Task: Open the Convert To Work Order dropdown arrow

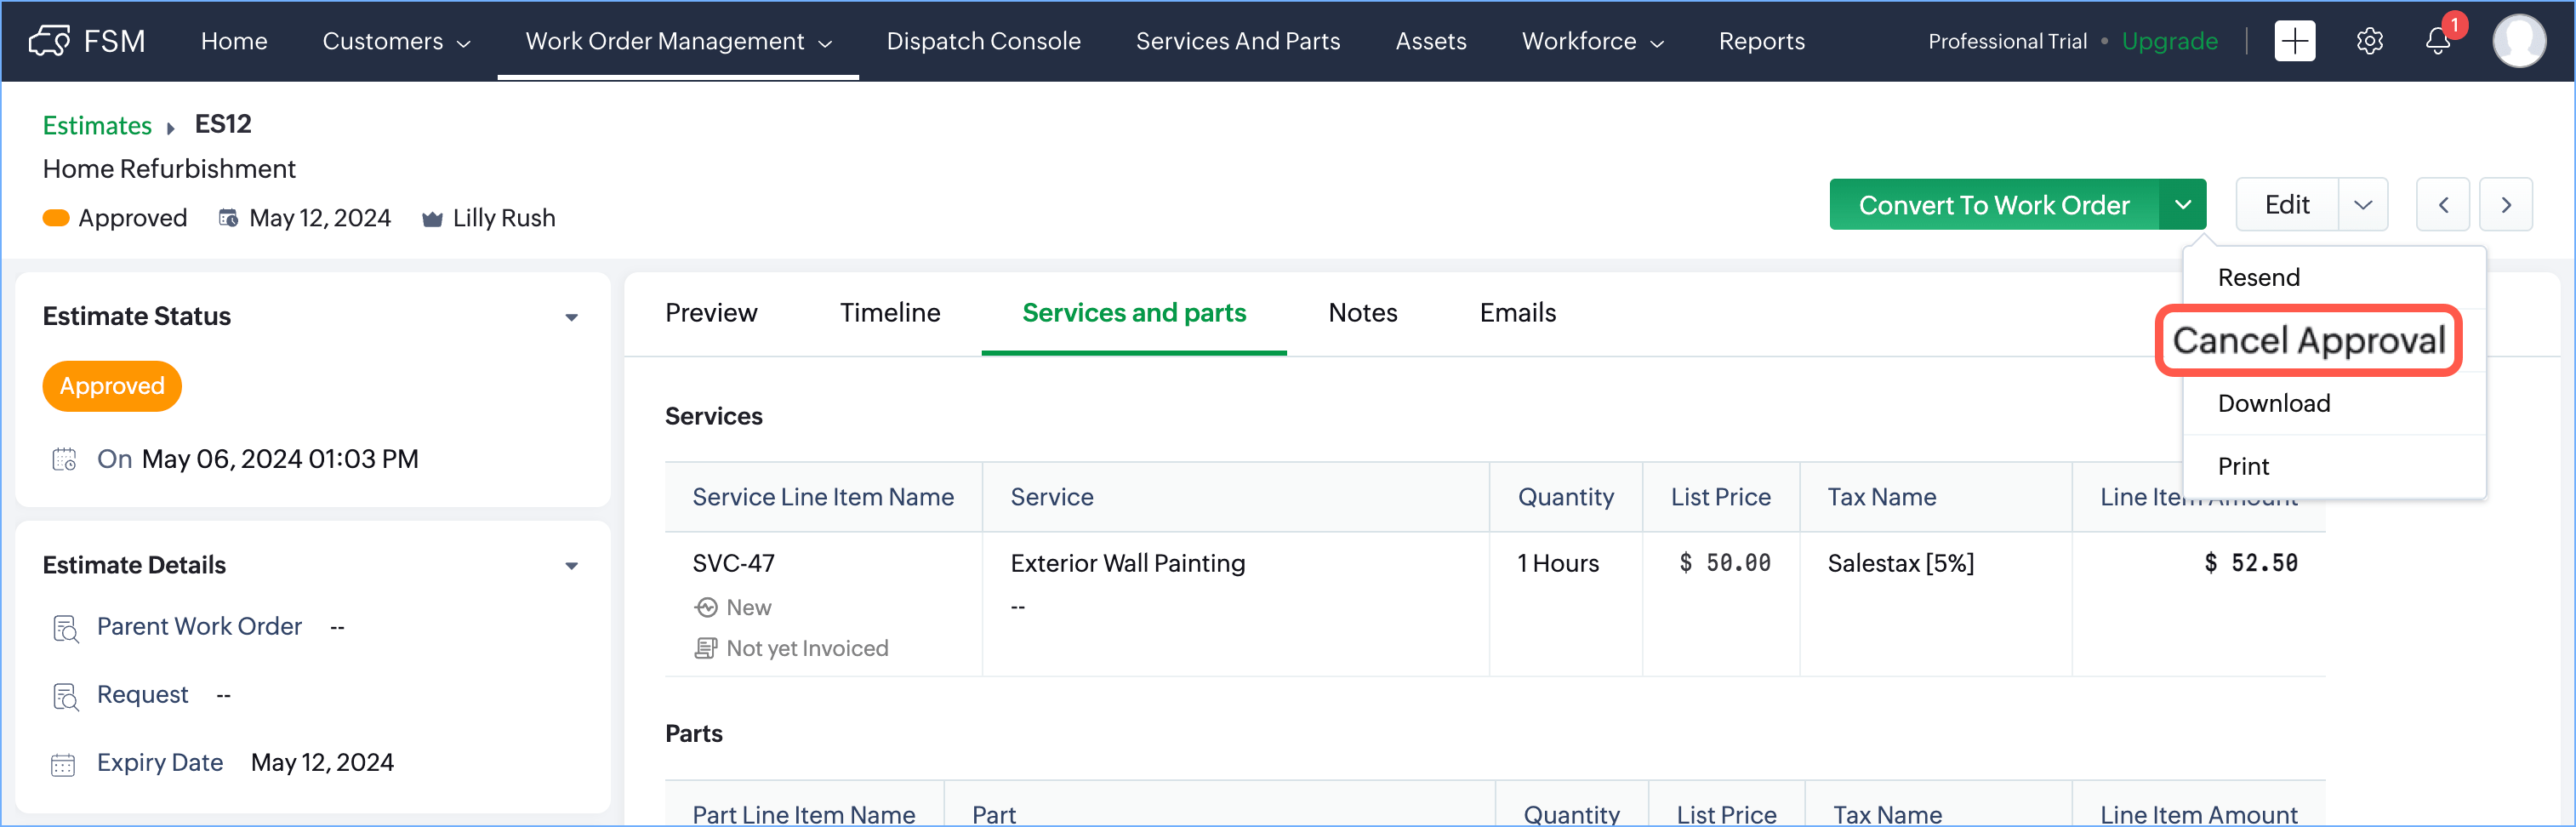Action: tap(2182, 205)
